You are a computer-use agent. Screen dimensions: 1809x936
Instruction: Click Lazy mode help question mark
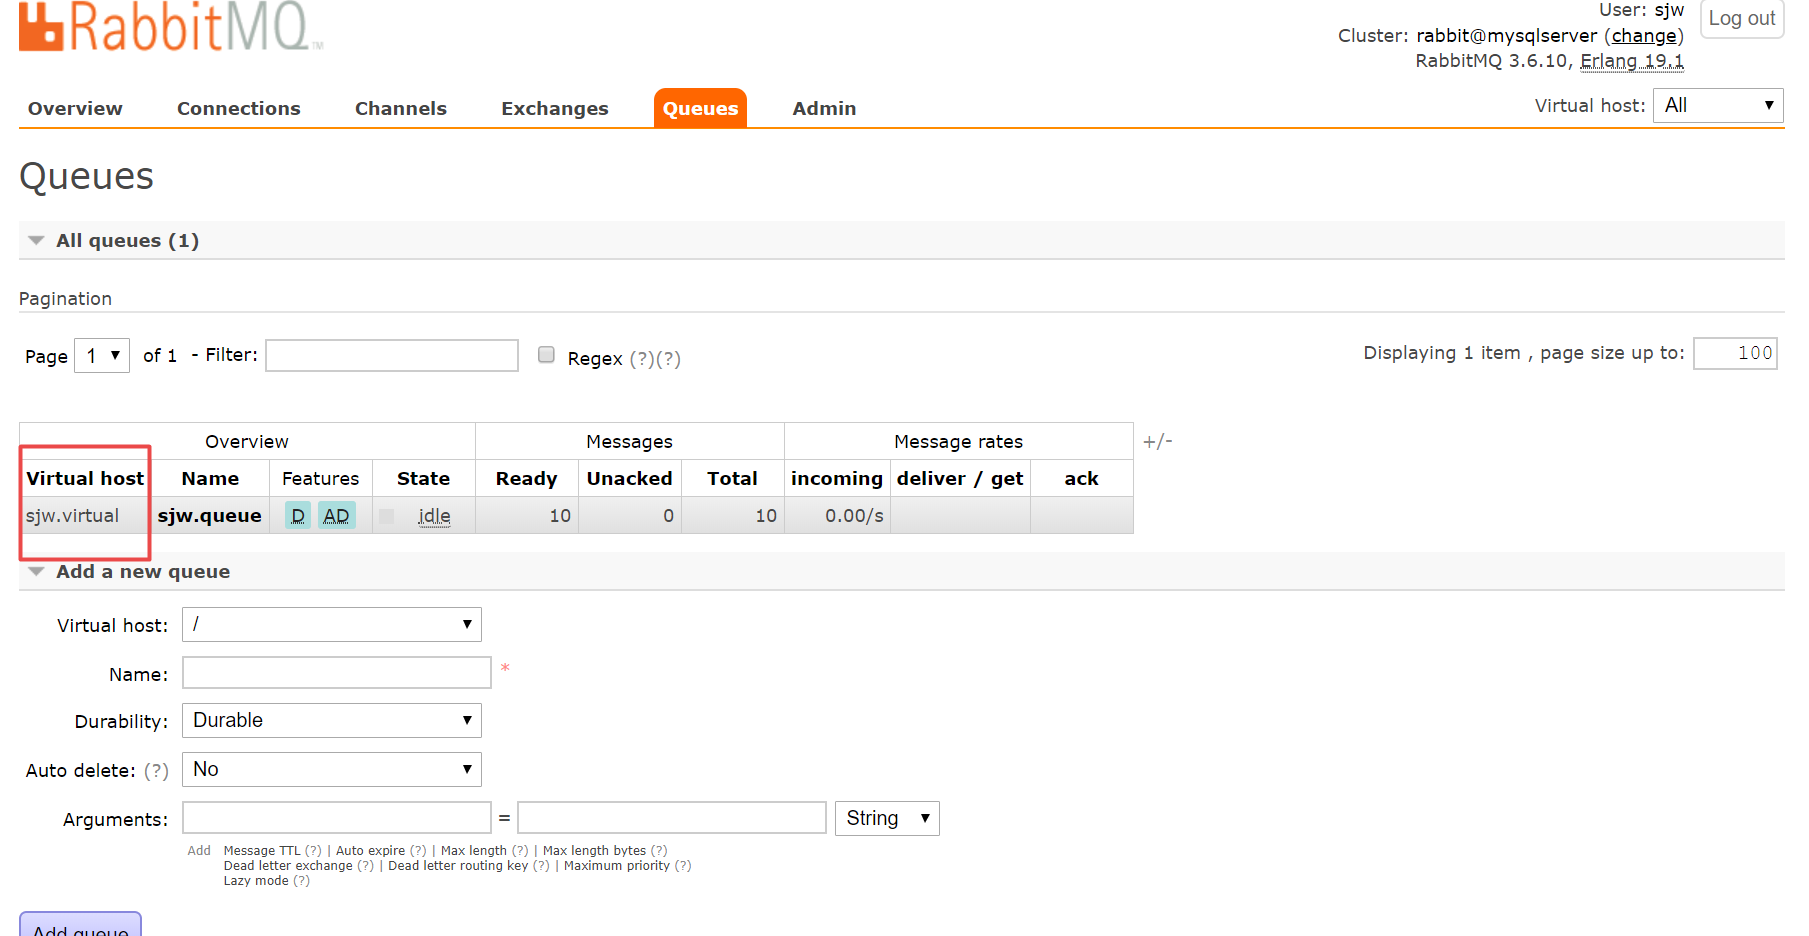click(x=302, y=881)
